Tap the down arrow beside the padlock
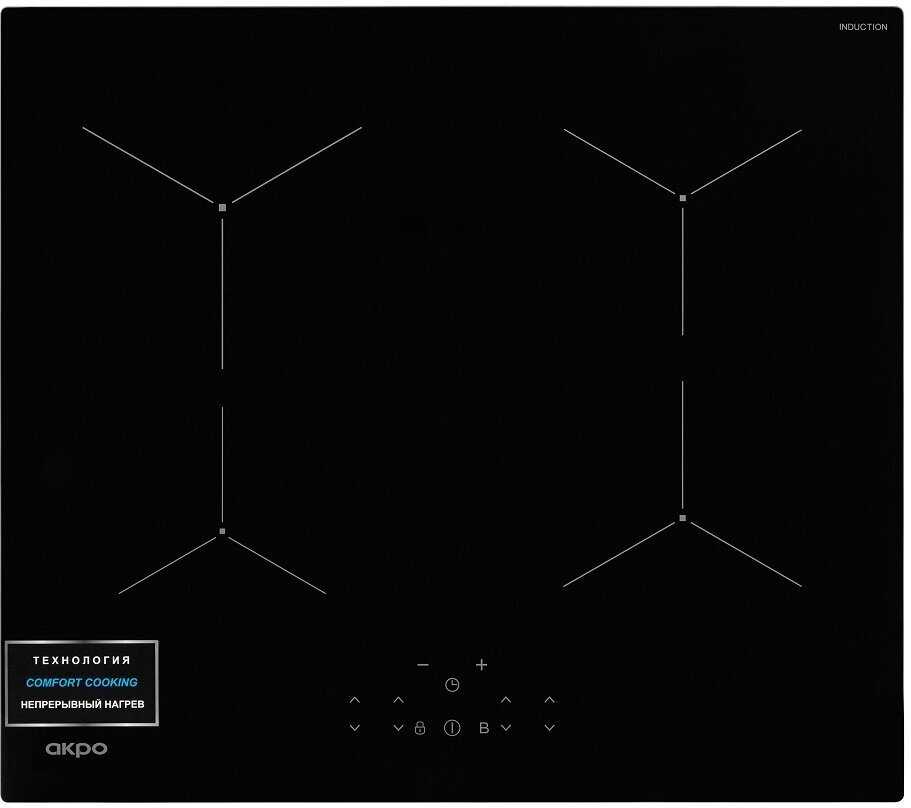Screen dimensions: 911x808 (398, 728)
